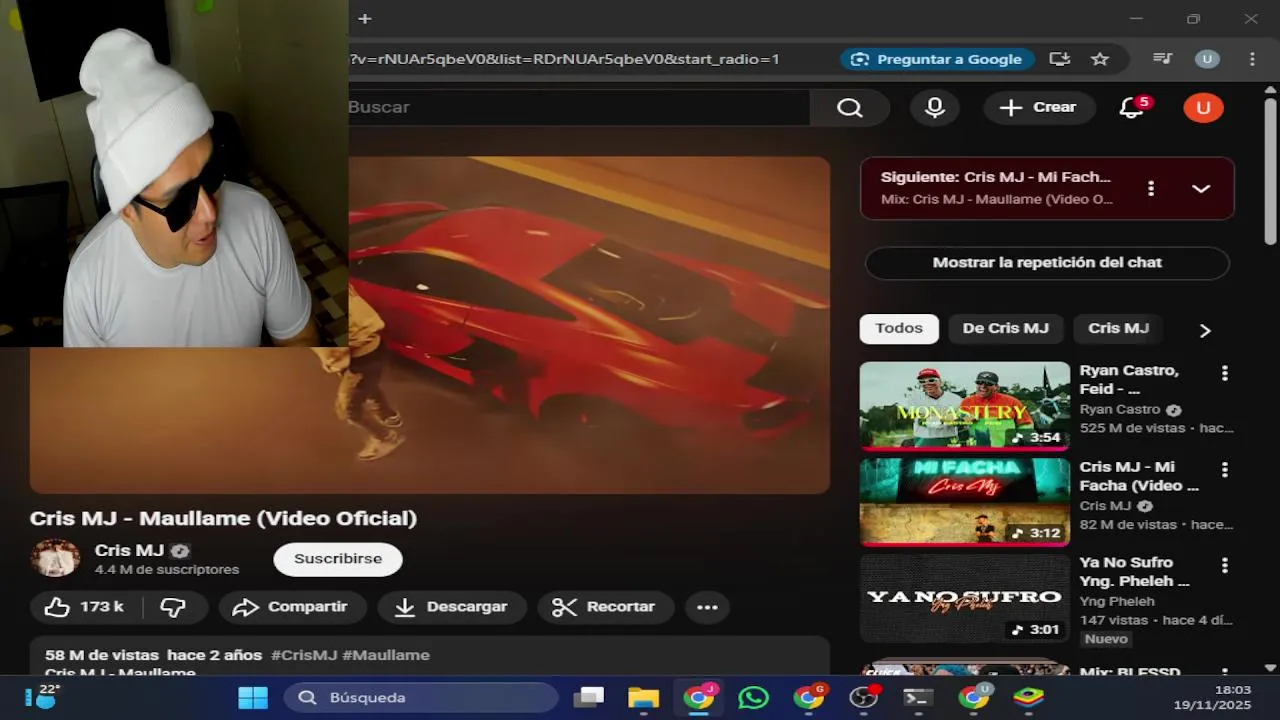Image resolution: width=1280 pixels, height=720 pixels.
Task: Open a new browser tab
Action: (x=365, y=18)
